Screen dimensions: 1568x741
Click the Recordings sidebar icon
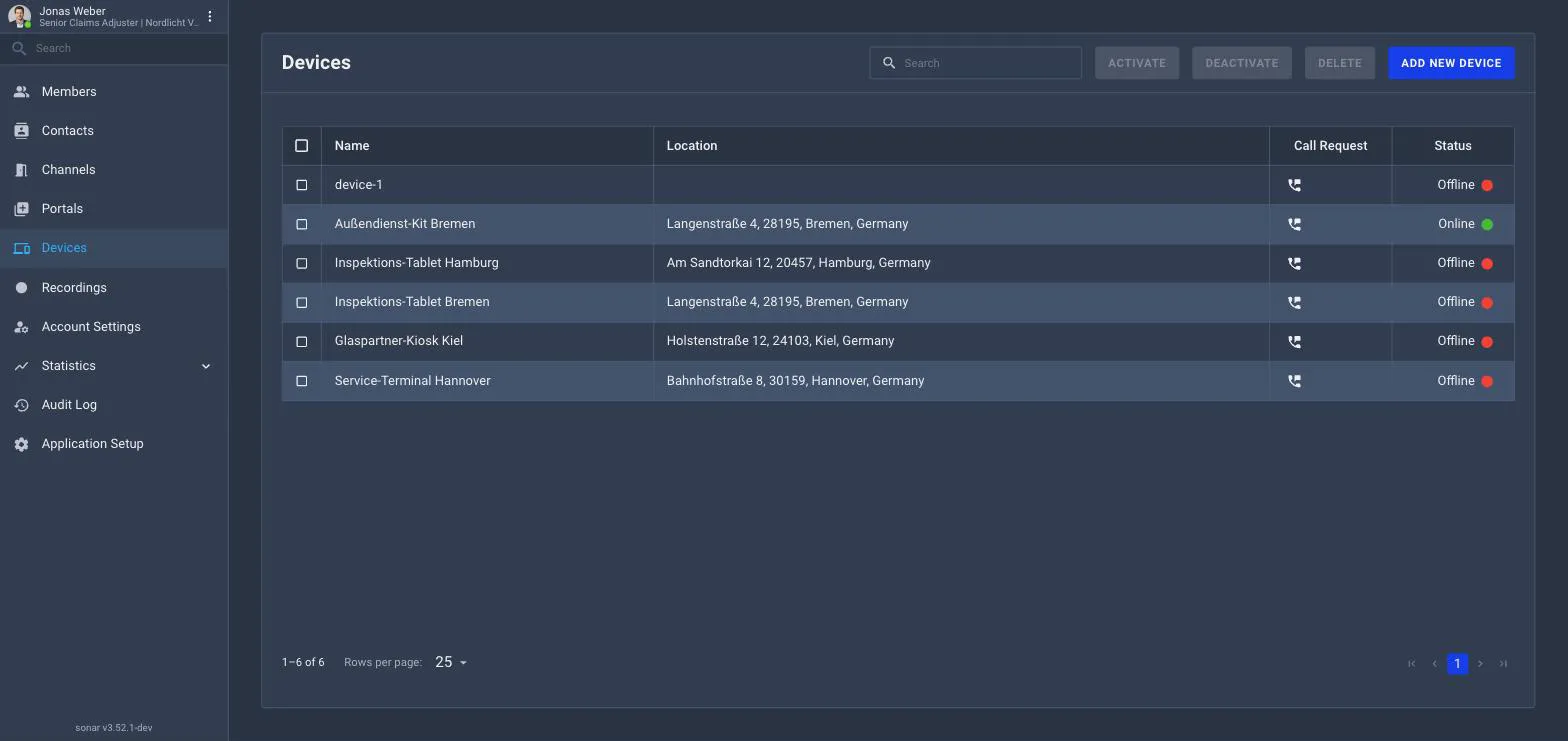click(x=21, y=288)
